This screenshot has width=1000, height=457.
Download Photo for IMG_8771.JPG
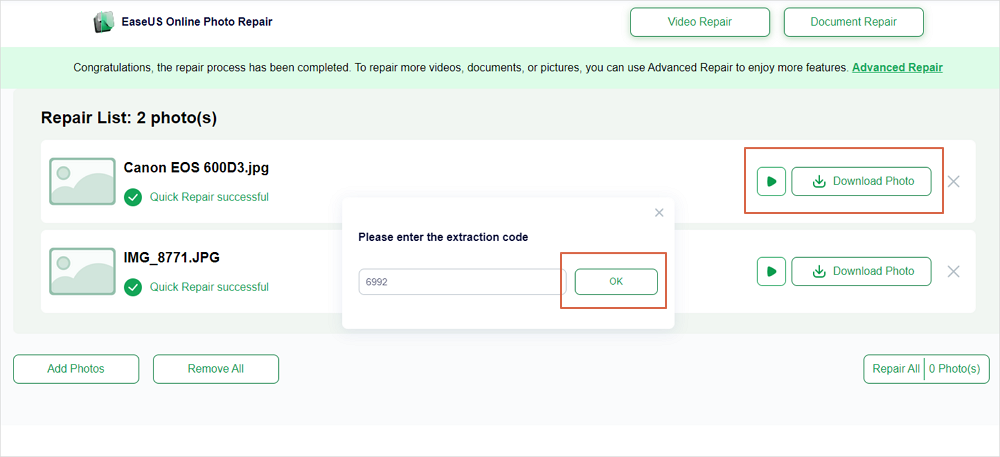861,271
